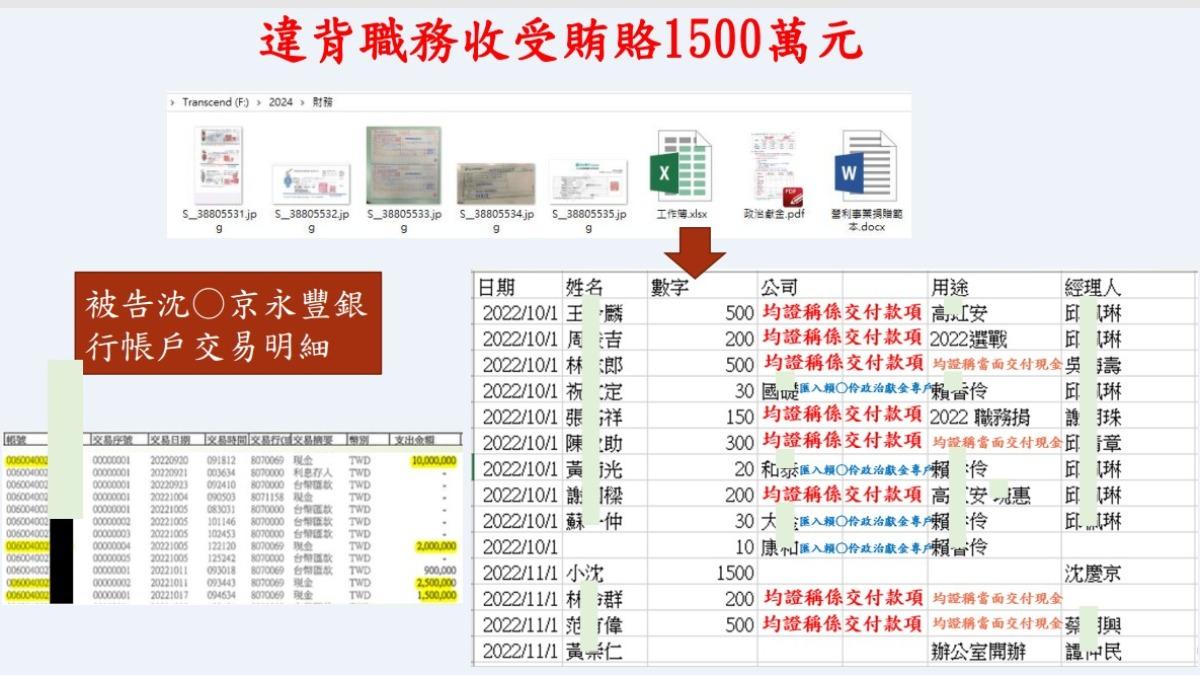The width and height of the screenshot is (1200, 675).
Task: Click 沈慶京 in the 經理人 column
Action: click(1094, 573)
